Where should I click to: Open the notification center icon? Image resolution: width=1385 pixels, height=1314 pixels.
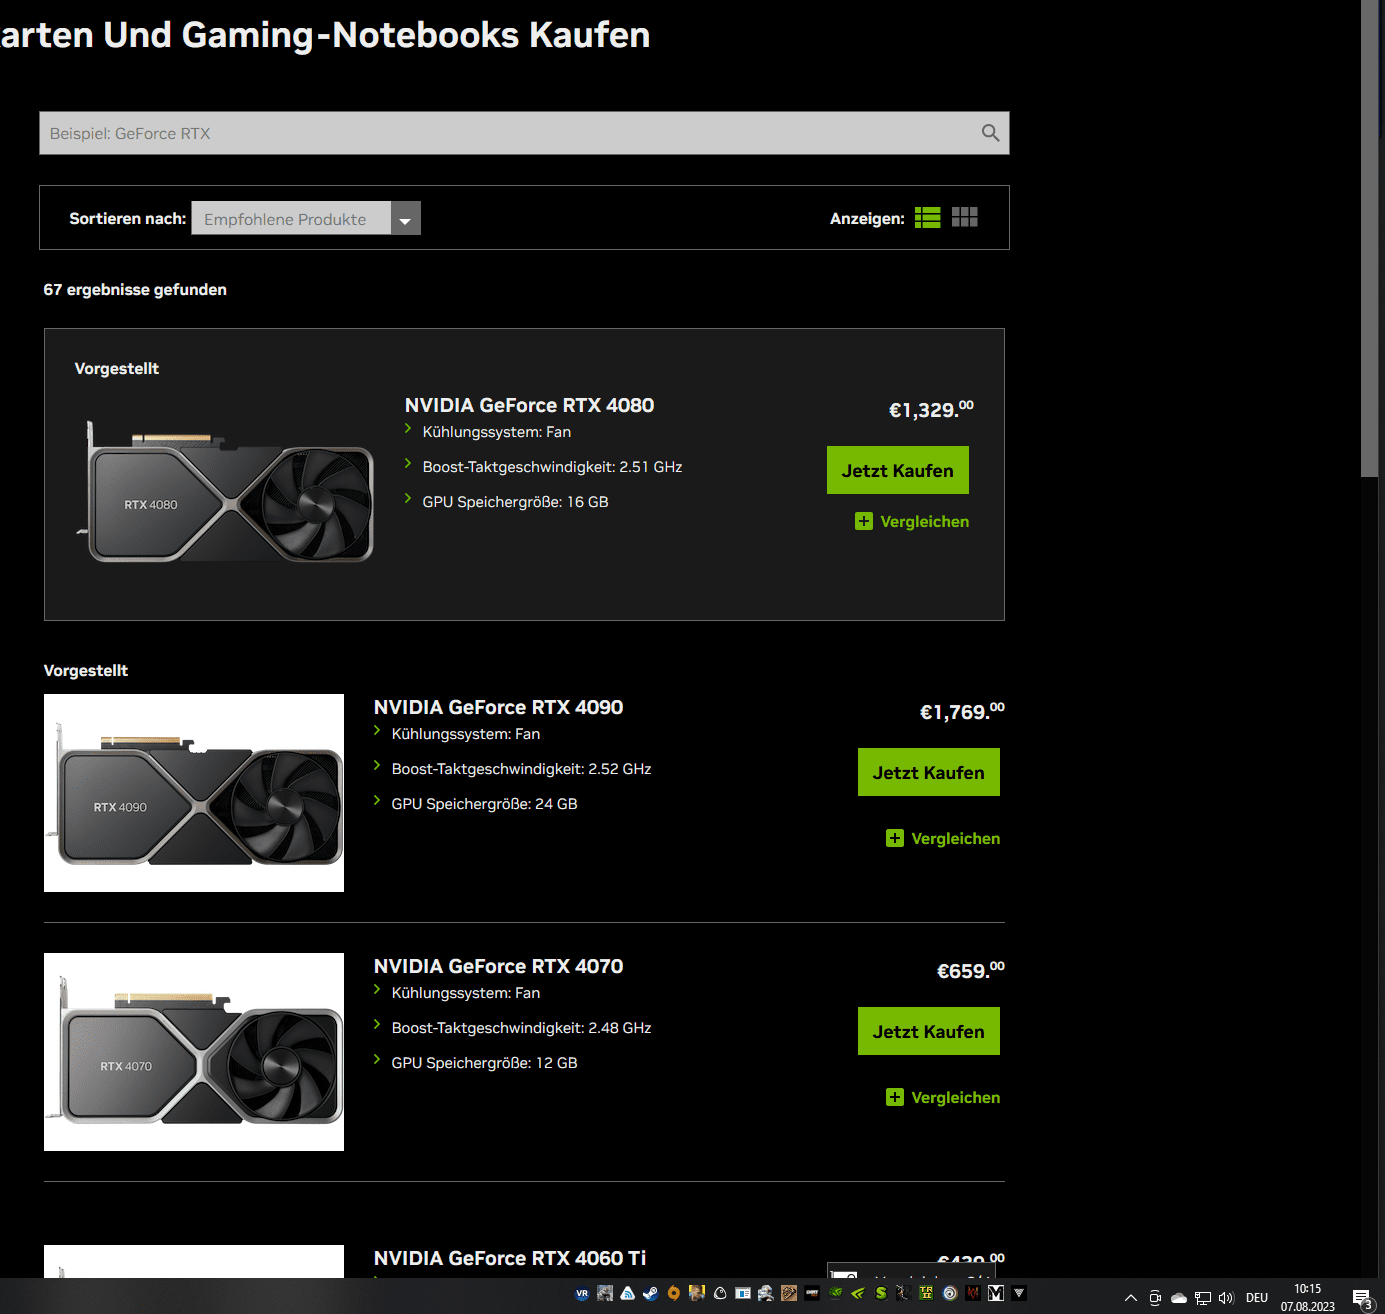point(1362,1299)
